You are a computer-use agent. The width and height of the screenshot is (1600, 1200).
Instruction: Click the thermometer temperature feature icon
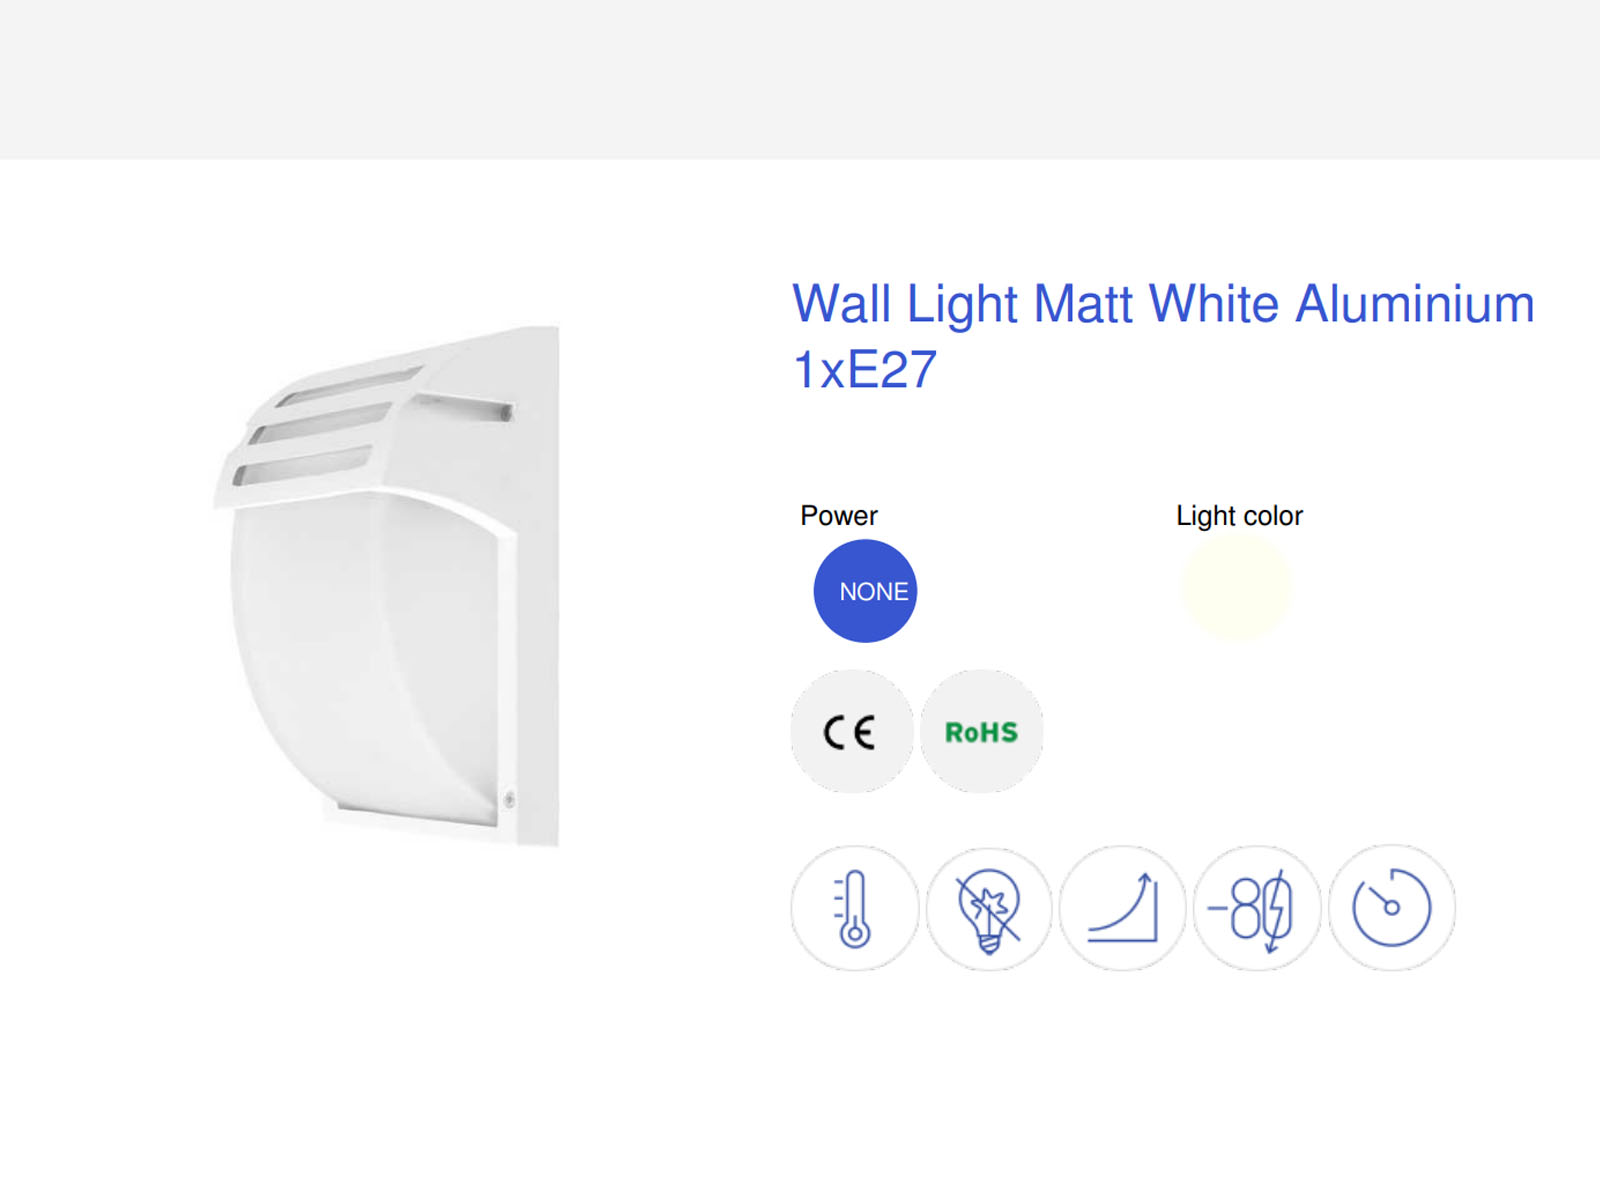[854, 908]
